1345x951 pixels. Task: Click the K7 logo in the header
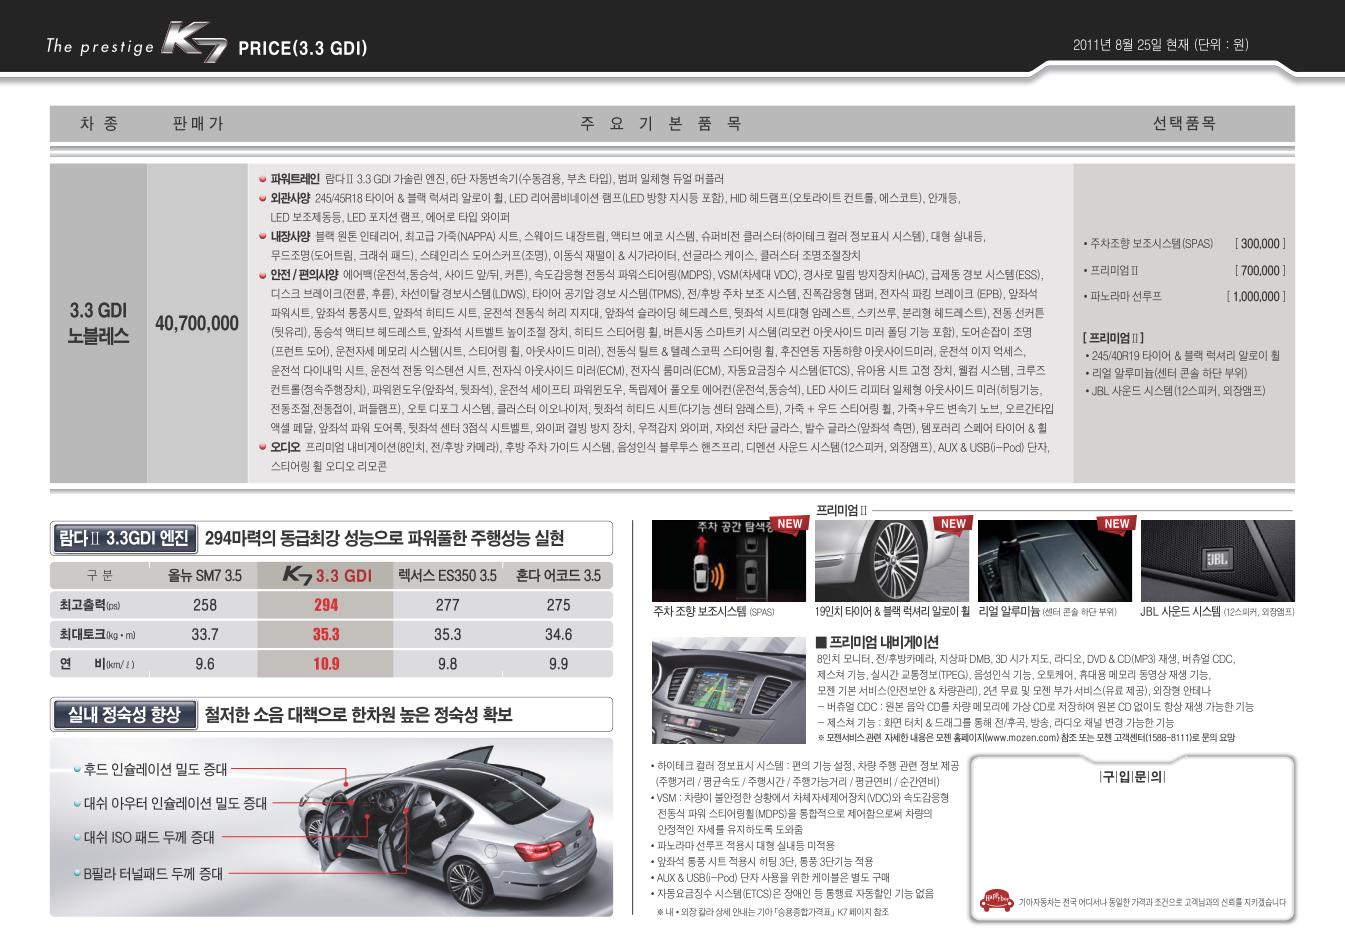coord(195,47)
